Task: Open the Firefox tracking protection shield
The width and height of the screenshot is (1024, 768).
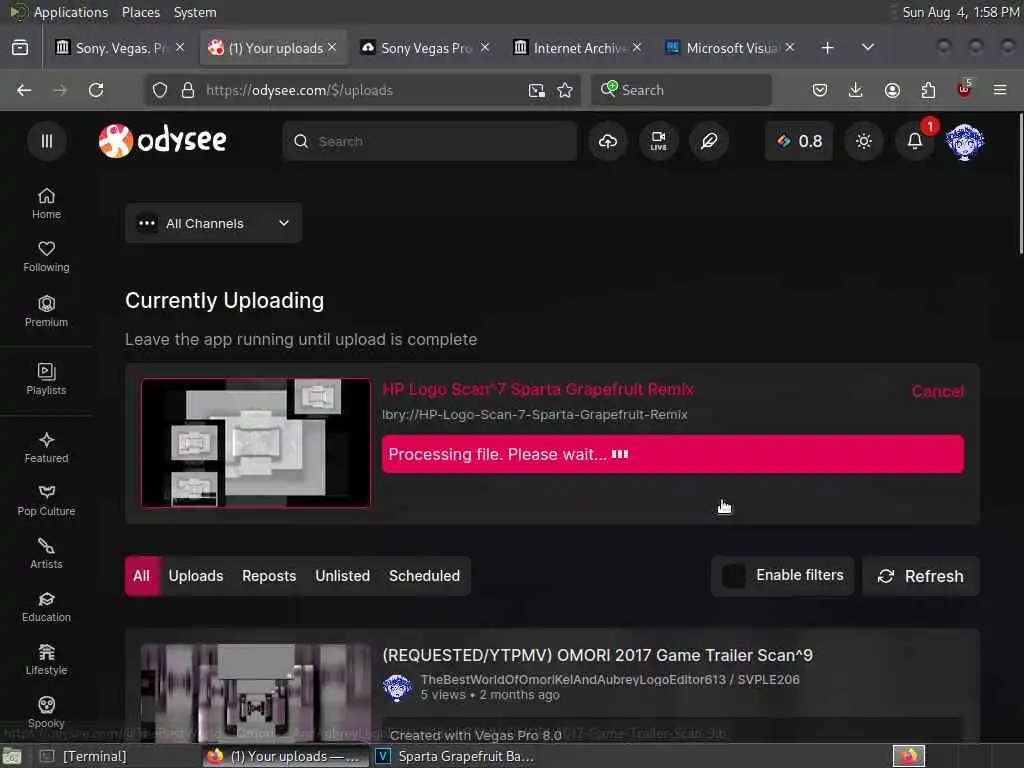Action: [x=159, y=90]
